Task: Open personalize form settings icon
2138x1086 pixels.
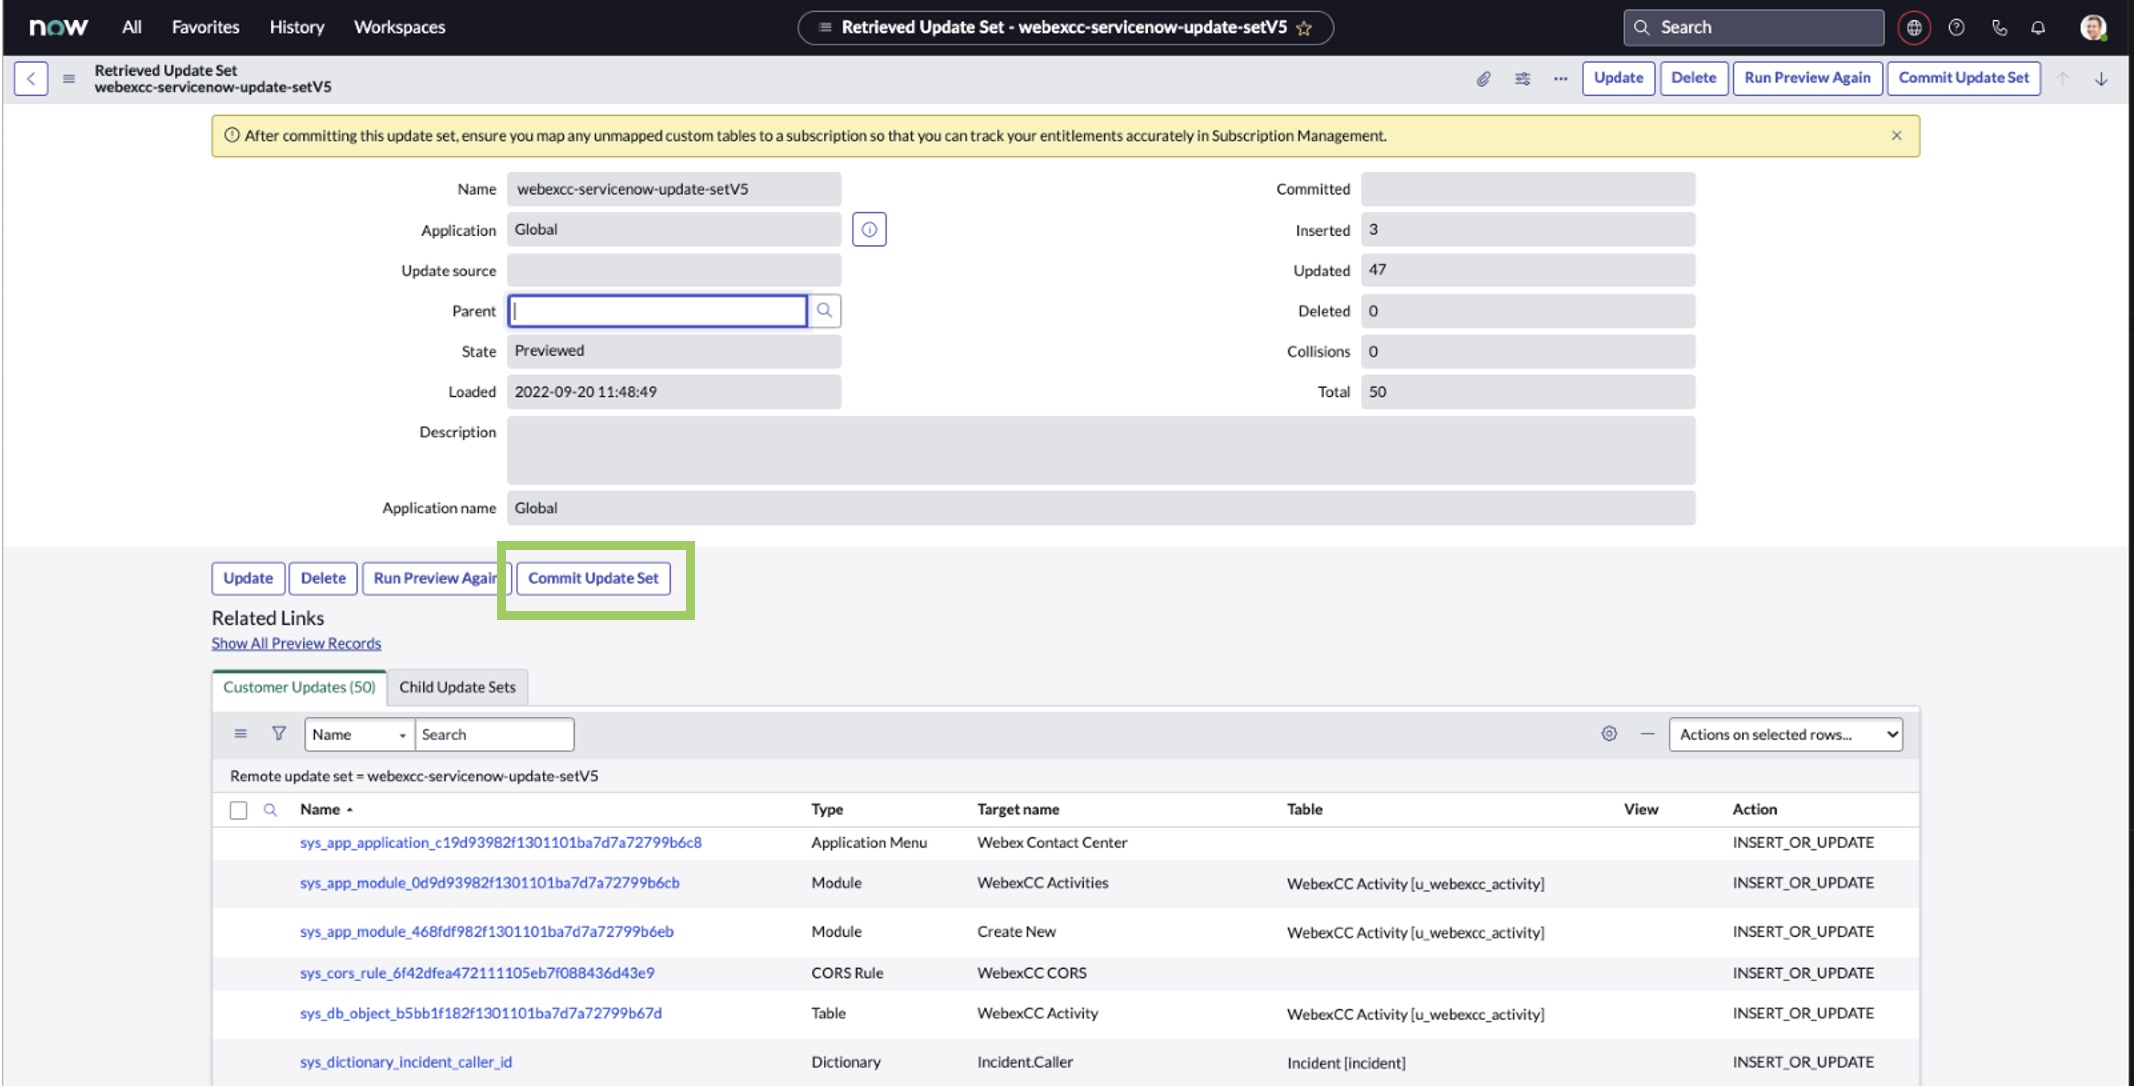Action: point(1522,78)
